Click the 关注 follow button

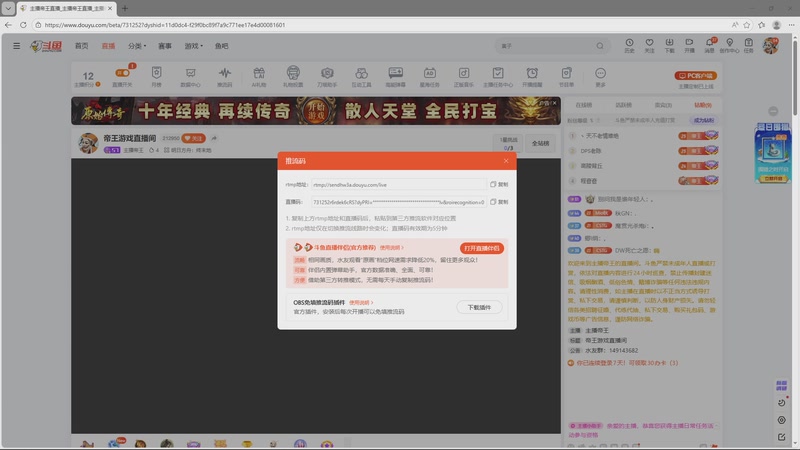[x=193, y=138]
